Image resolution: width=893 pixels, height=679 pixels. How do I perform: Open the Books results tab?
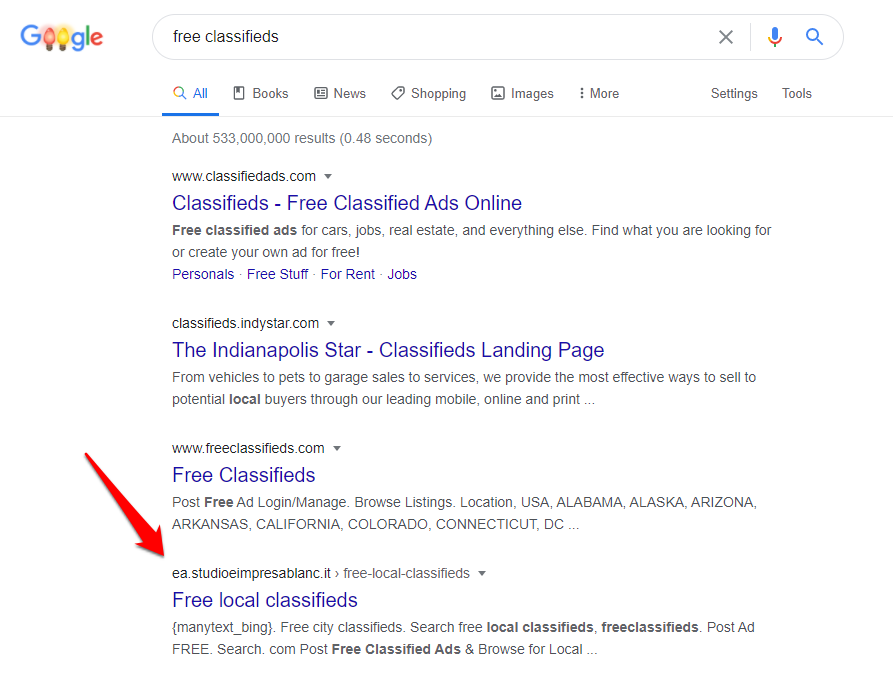(x=260, y=93)
